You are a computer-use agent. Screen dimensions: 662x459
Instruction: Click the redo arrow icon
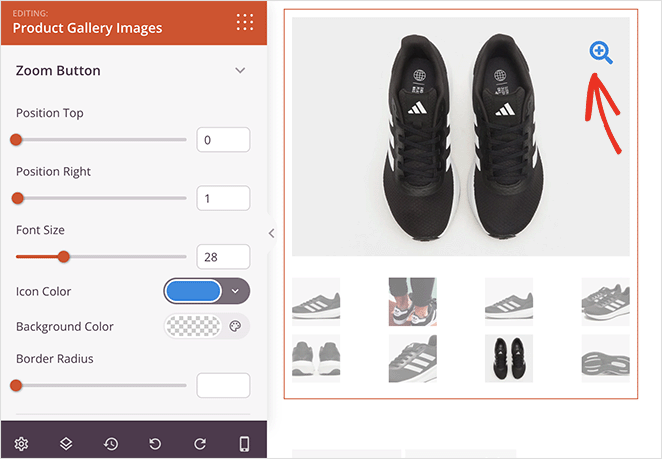(200, 444)
